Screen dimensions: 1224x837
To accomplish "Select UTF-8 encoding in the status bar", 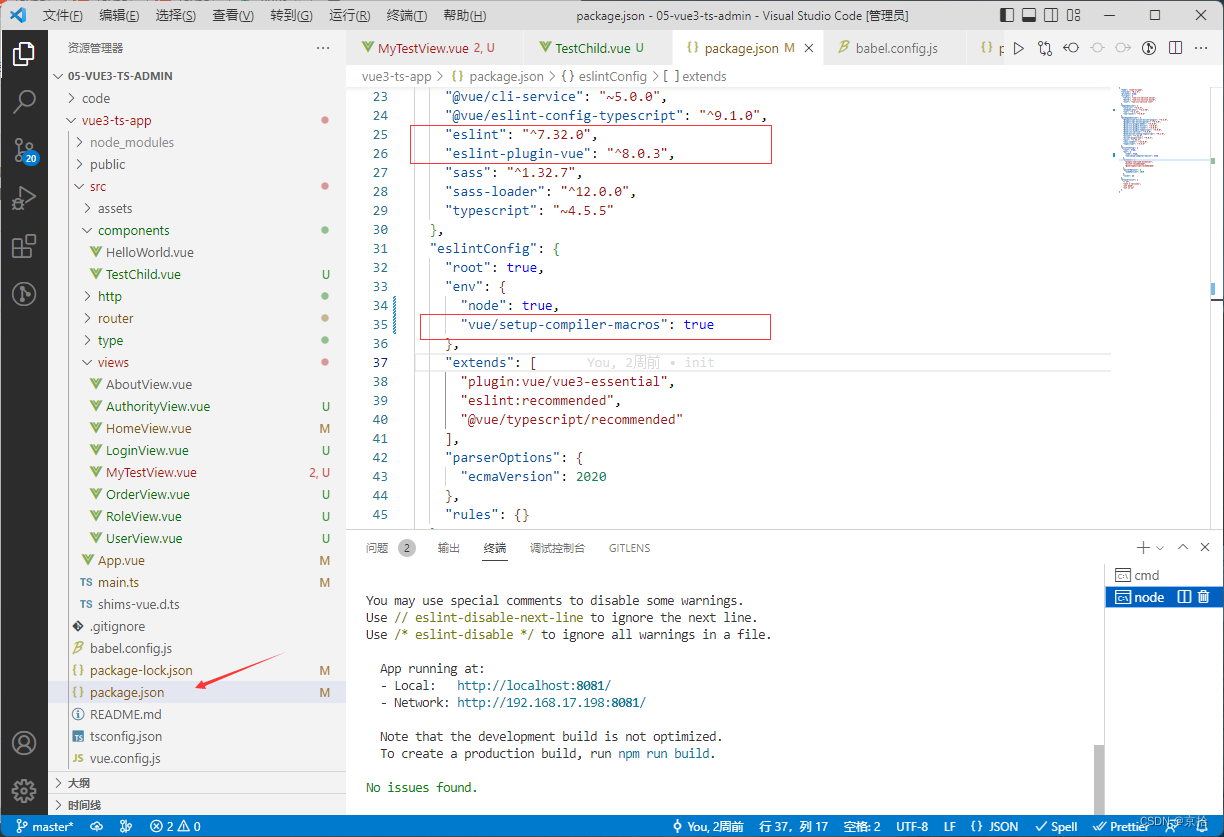I will [912, 826].
